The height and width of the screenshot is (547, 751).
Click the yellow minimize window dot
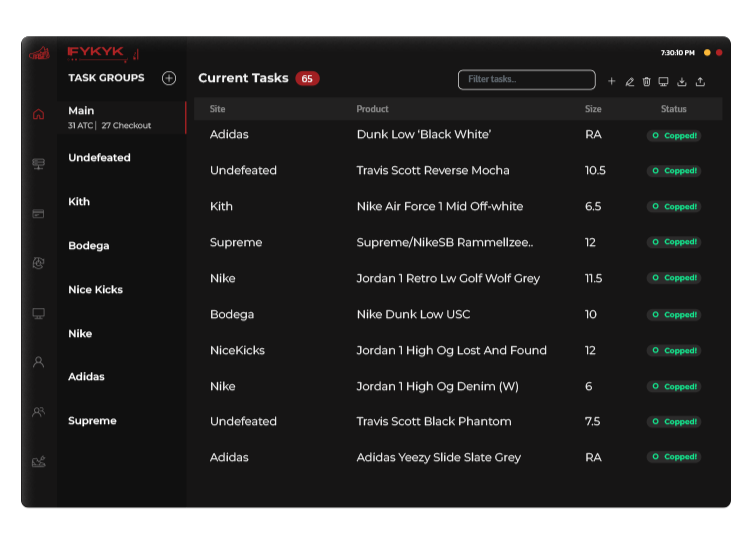pyautogui.click(x=707, y=52)
